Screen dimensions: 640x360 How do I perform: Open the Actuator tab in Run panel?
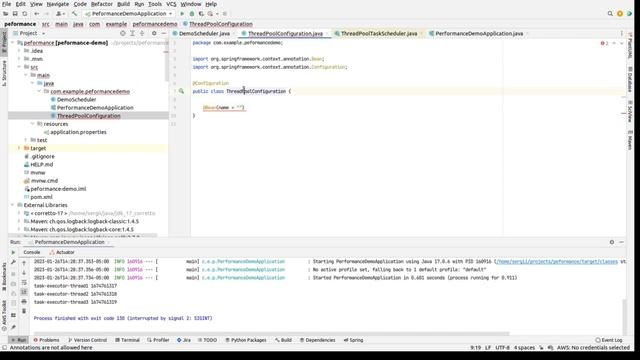click(x=62, y=252)
